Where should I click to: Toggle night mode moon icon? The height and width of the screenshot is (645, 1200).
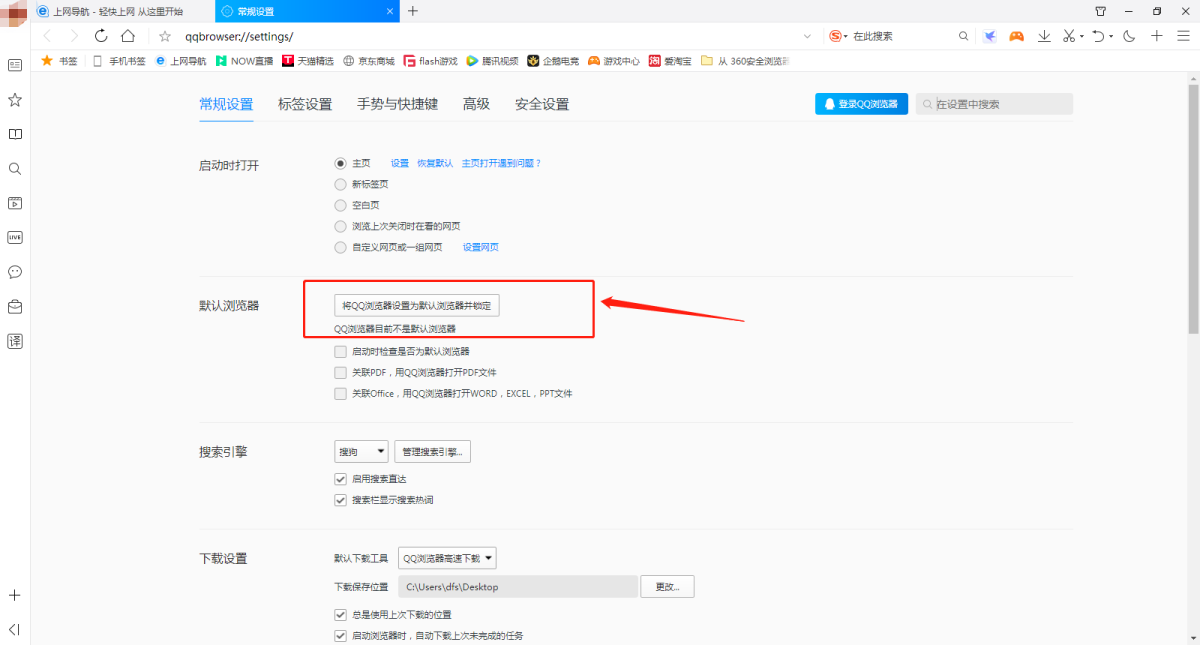(1129, 36)
